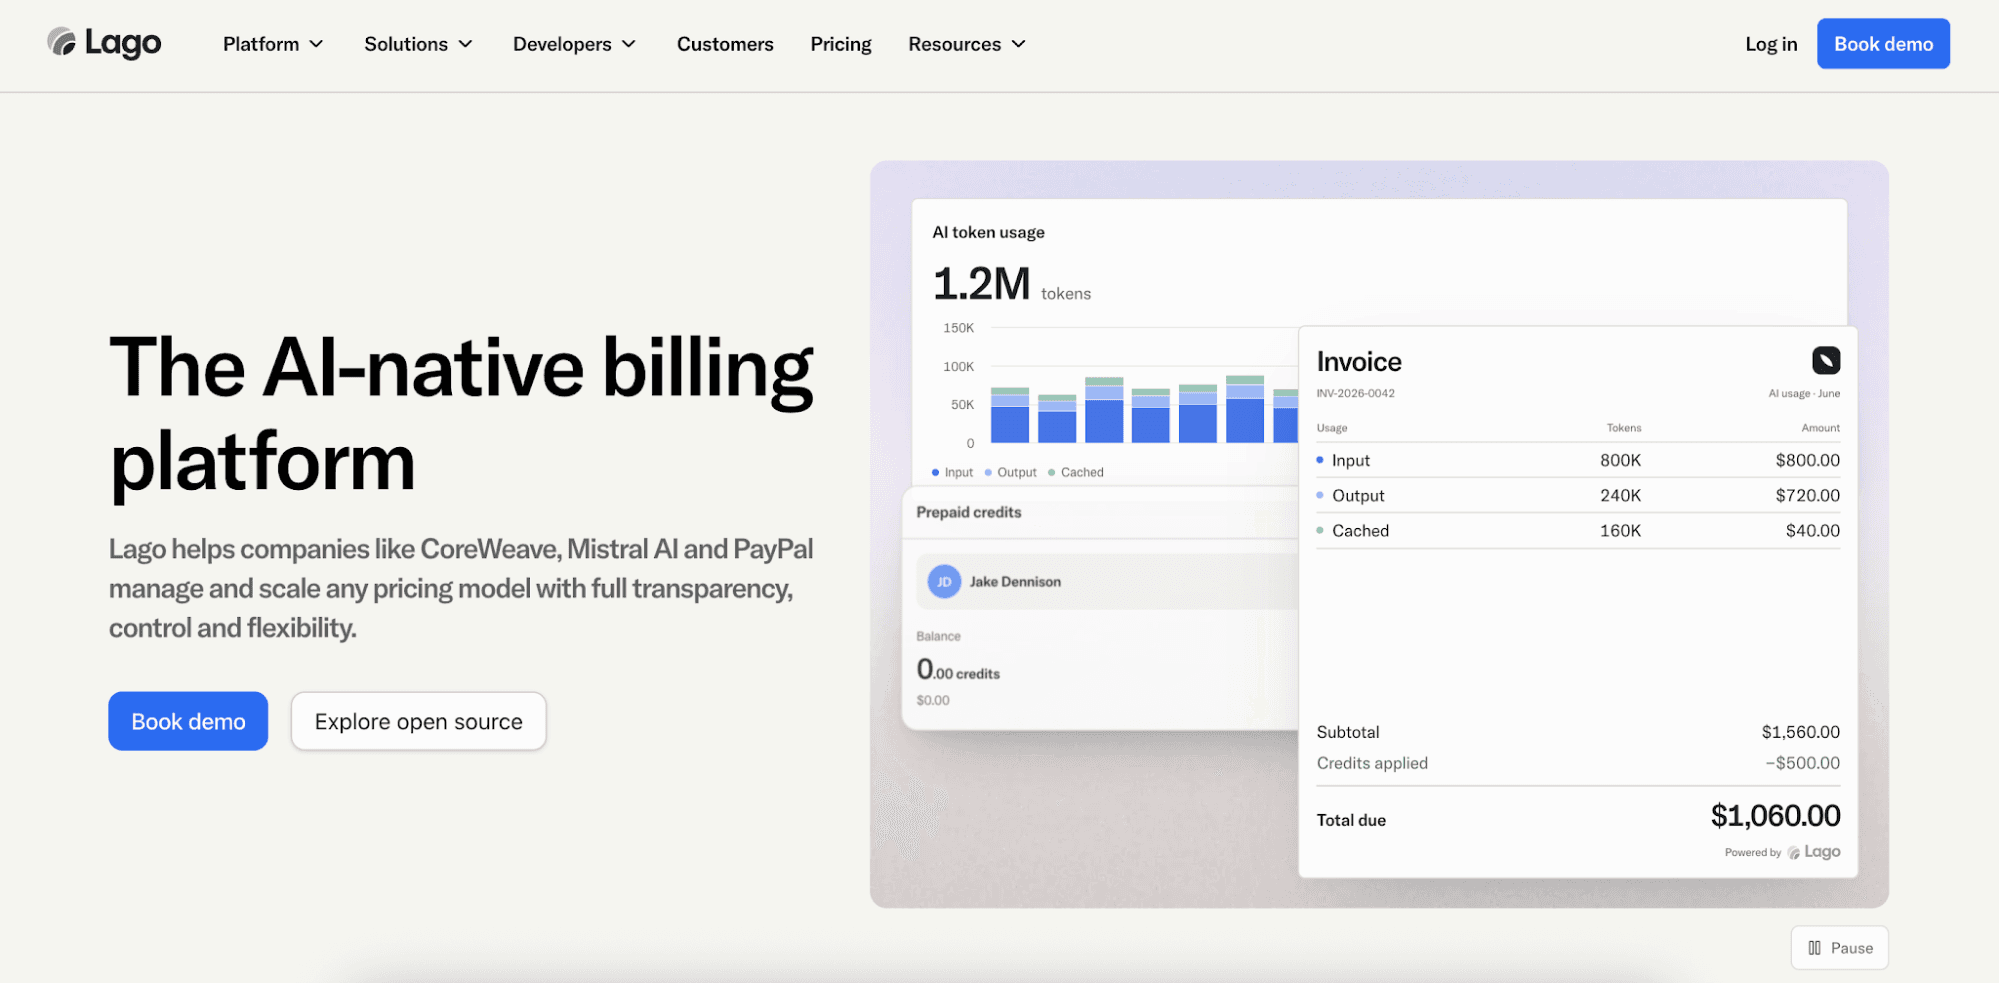Click the Credits applied line in the invoice
This screenshot has height=983, width=1999.
(x=1578, y=763)
